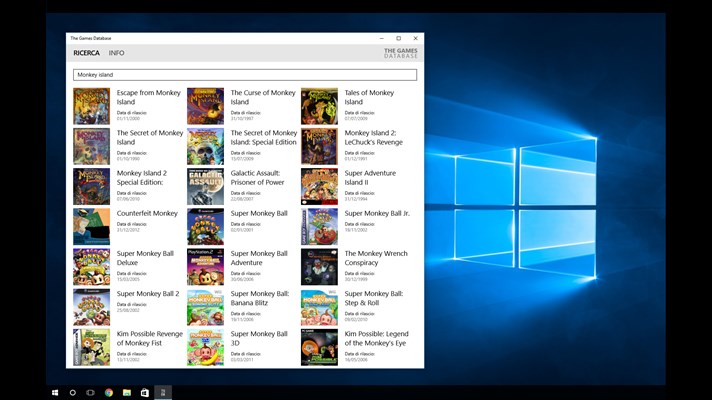The width and height of the screenshot is (712, 400).
Task: Open File Explorer from the taskbar
Action: (127, 393)
